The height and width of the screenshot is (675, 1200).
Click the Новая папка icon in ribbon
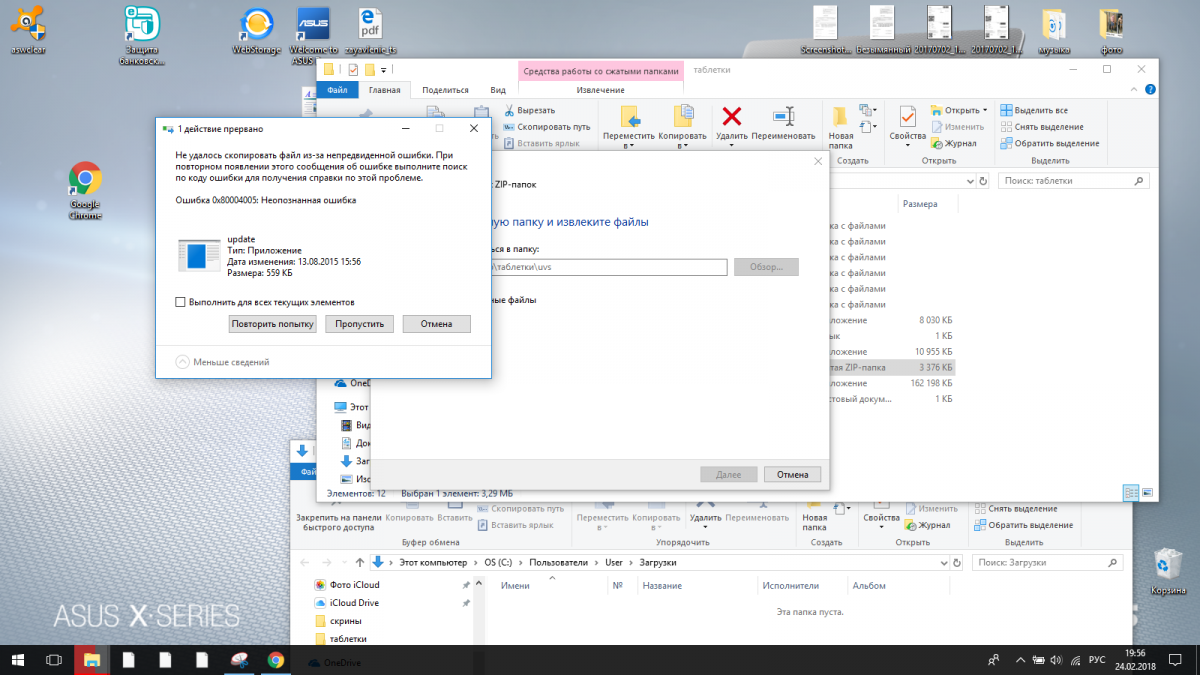click(840, 117)
